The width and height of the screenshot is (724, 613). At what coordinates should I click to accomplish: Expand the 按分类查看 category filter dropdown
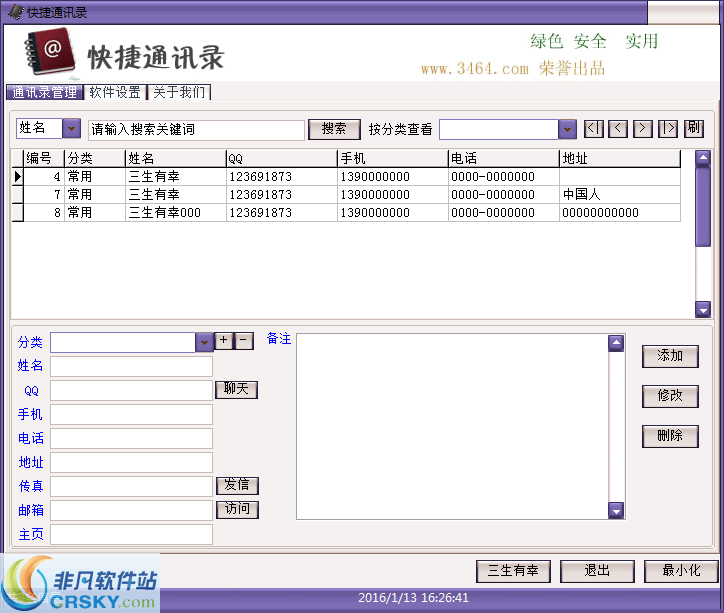[x=567, y=130]
